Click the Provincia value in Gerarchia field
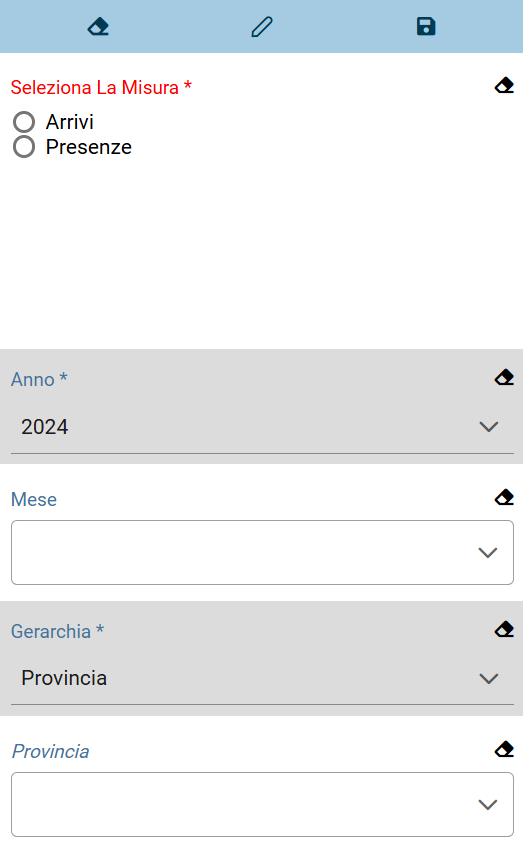 64,678
